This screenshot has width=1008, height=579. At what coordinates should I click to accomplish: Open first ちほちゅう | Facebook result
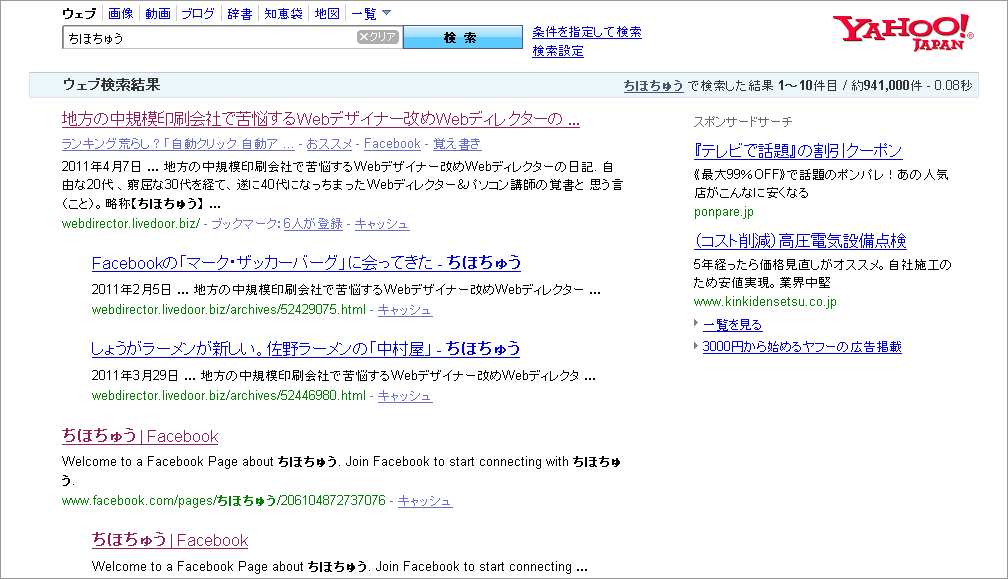(140, 436)
